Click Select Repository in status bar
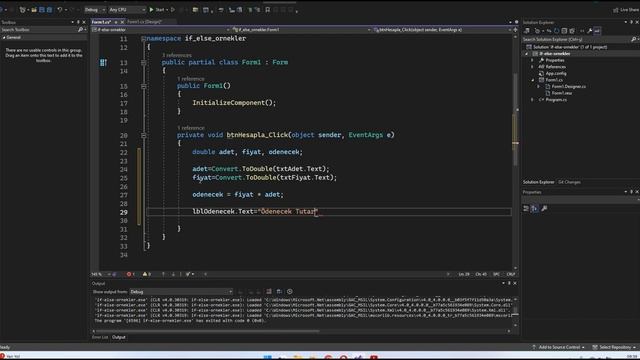 pyautogui.click(x=614, y=347)
